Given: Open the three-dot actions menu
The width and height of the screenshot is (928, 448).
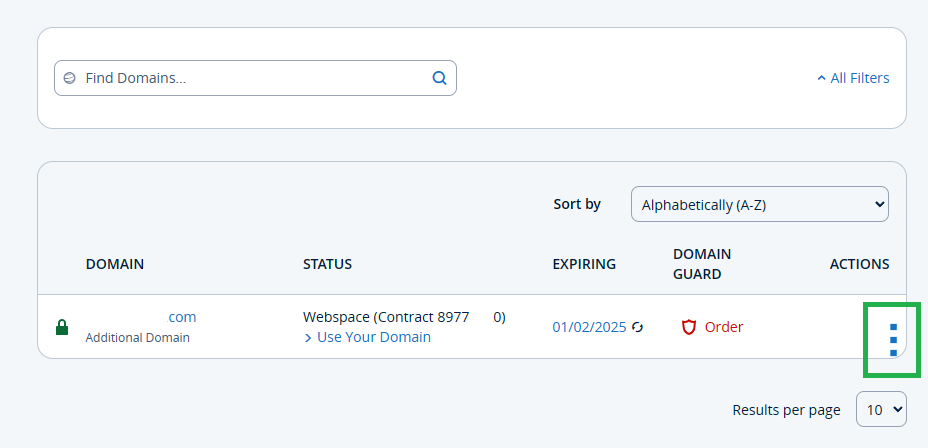Looking at the screenshot, I should click(x=894, y=340).
